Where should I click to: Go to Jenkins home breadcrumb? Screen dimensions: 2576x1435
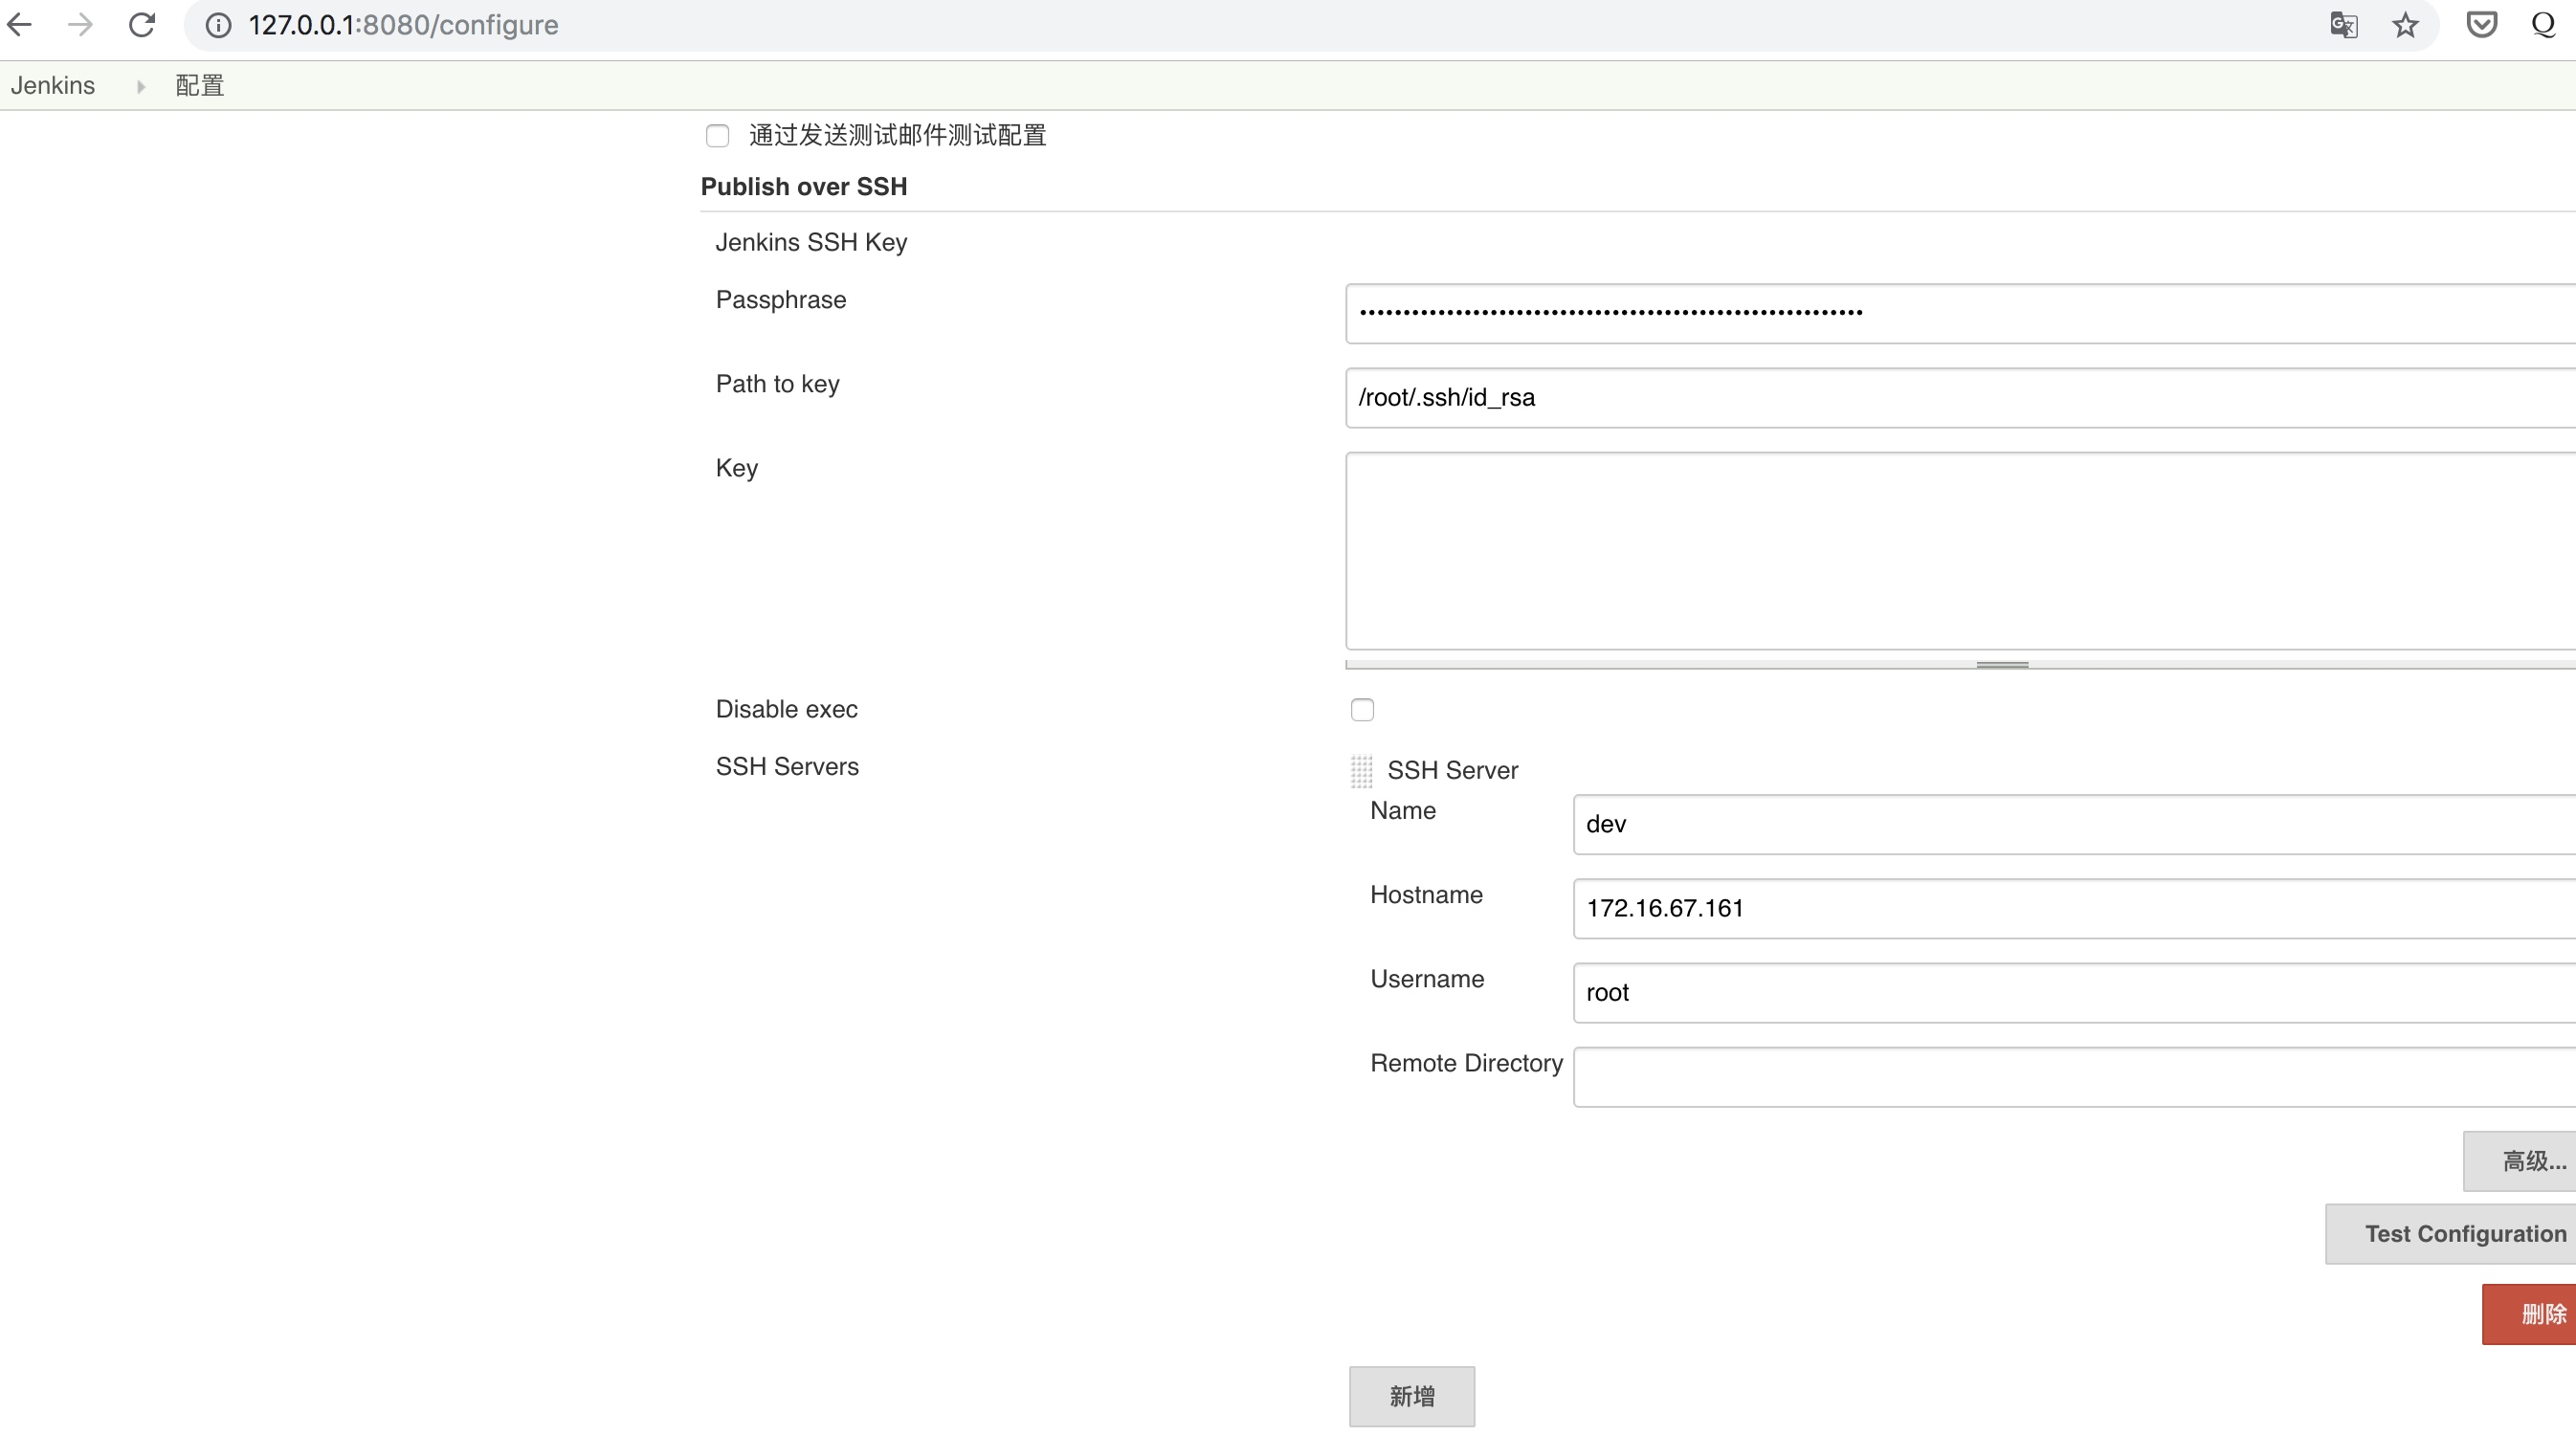[x=53, y=86]
